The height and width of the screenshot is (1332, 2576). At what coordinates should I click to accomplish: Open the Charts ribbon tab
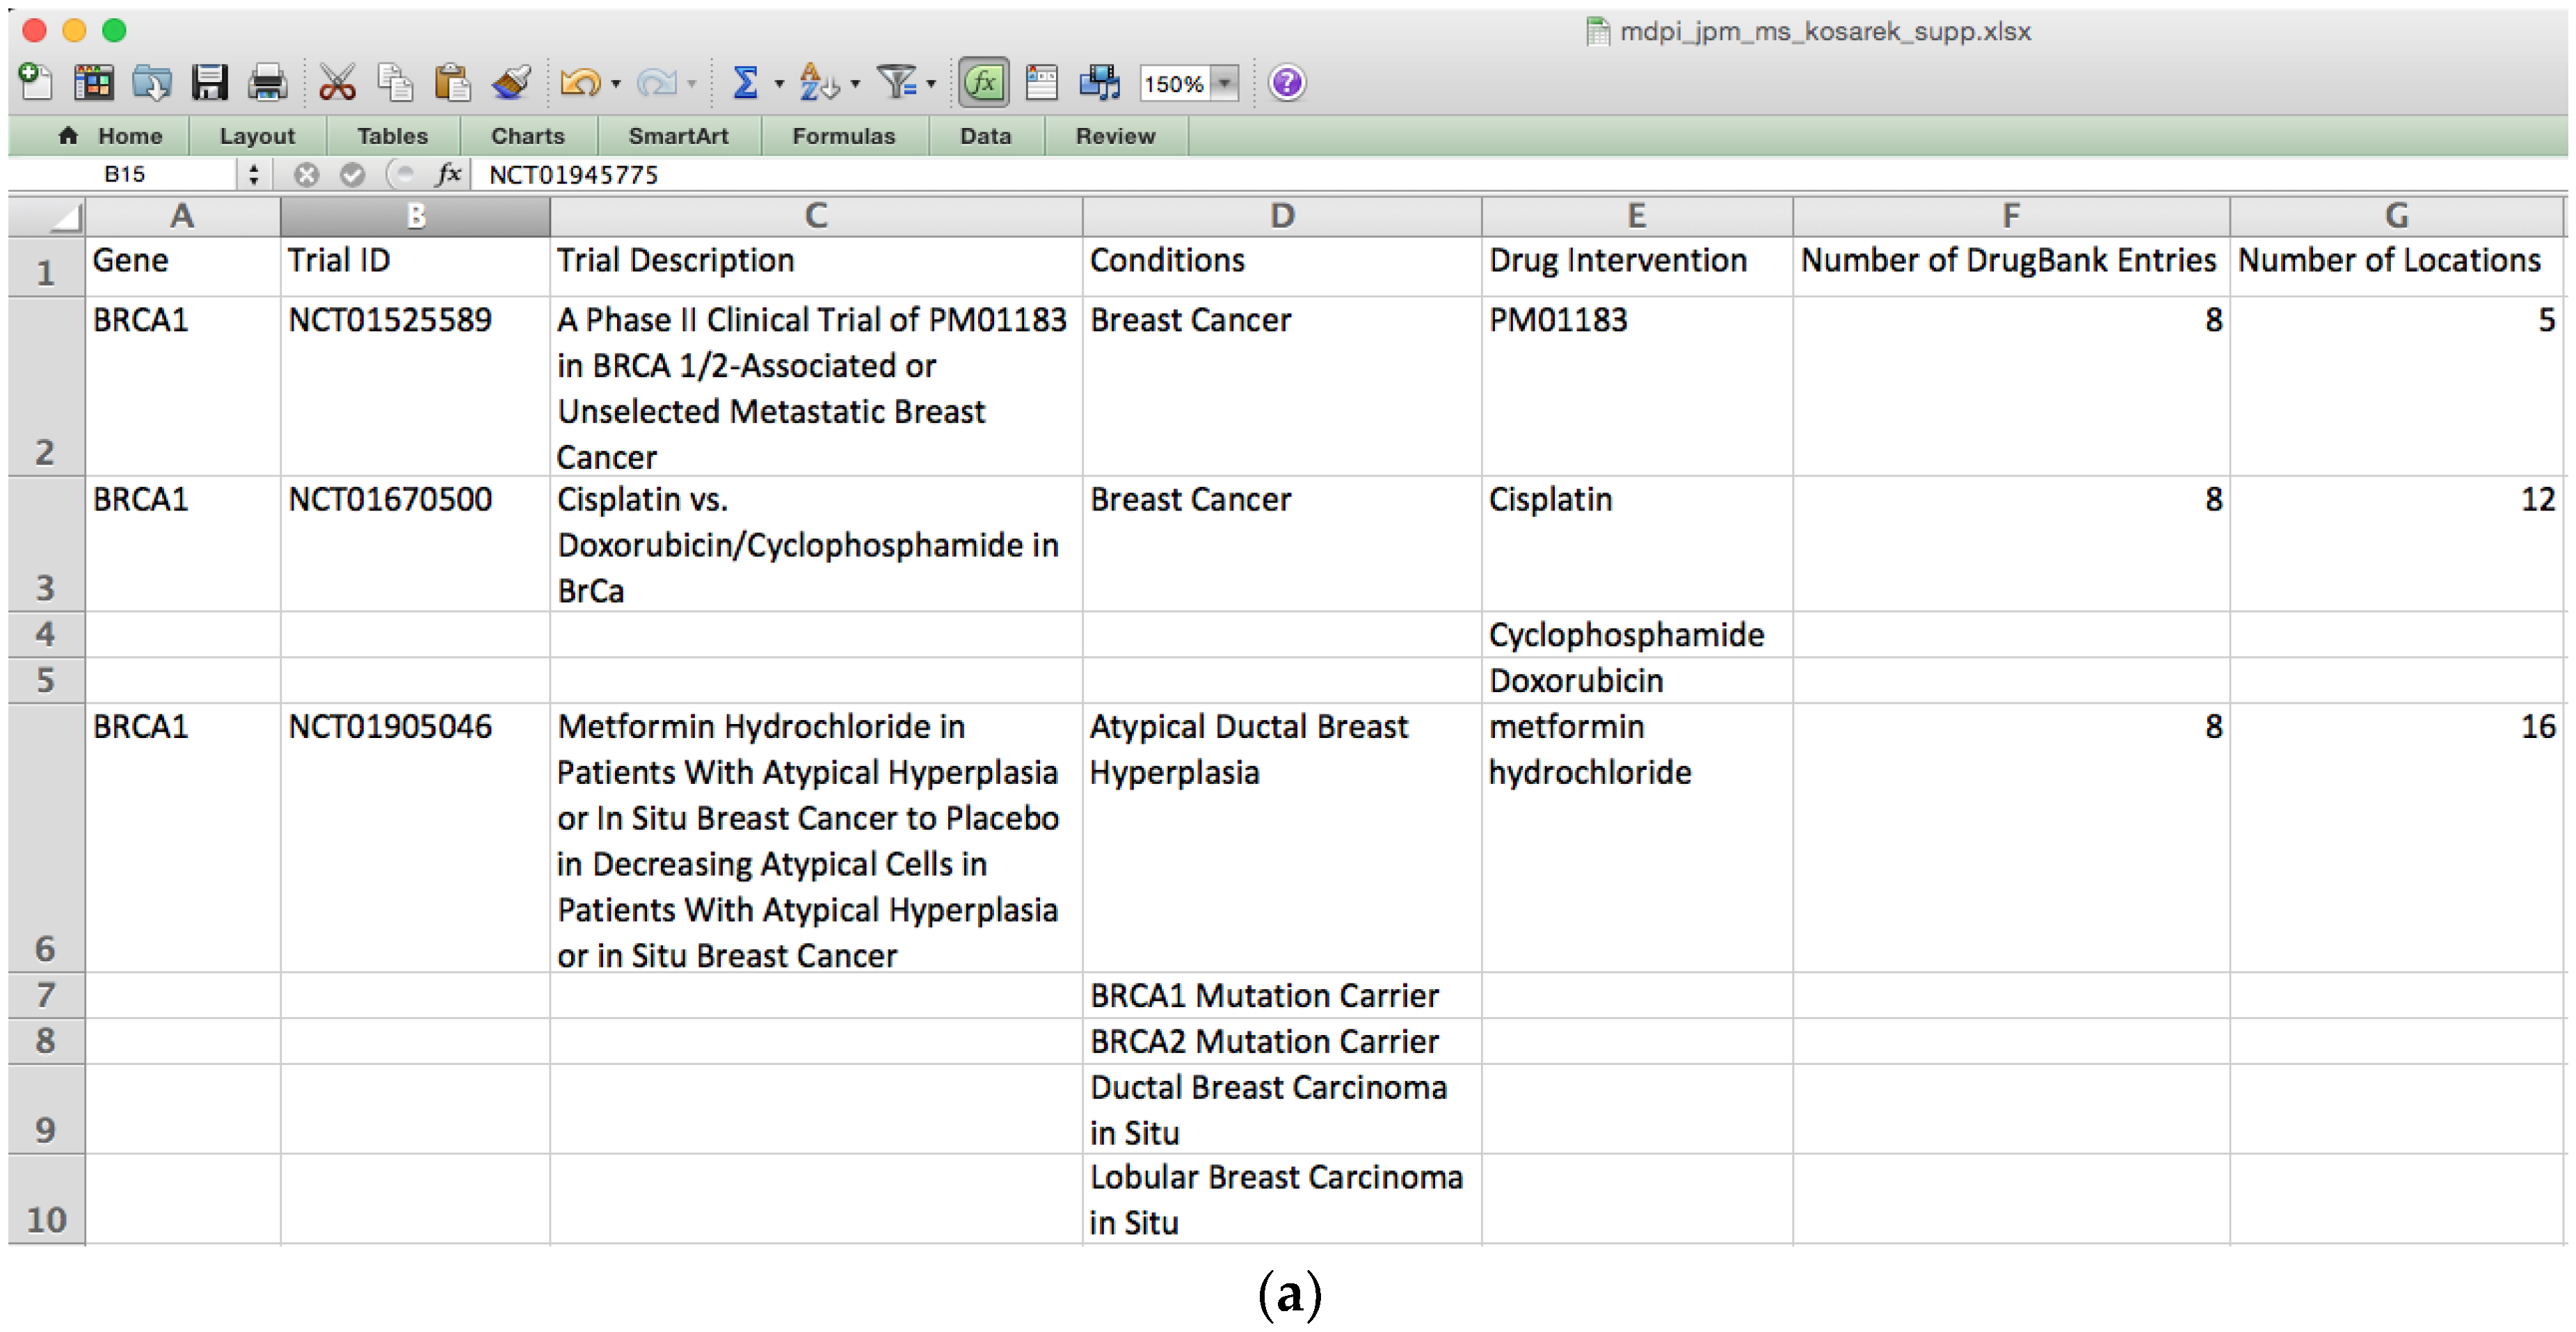pos(527,136)
